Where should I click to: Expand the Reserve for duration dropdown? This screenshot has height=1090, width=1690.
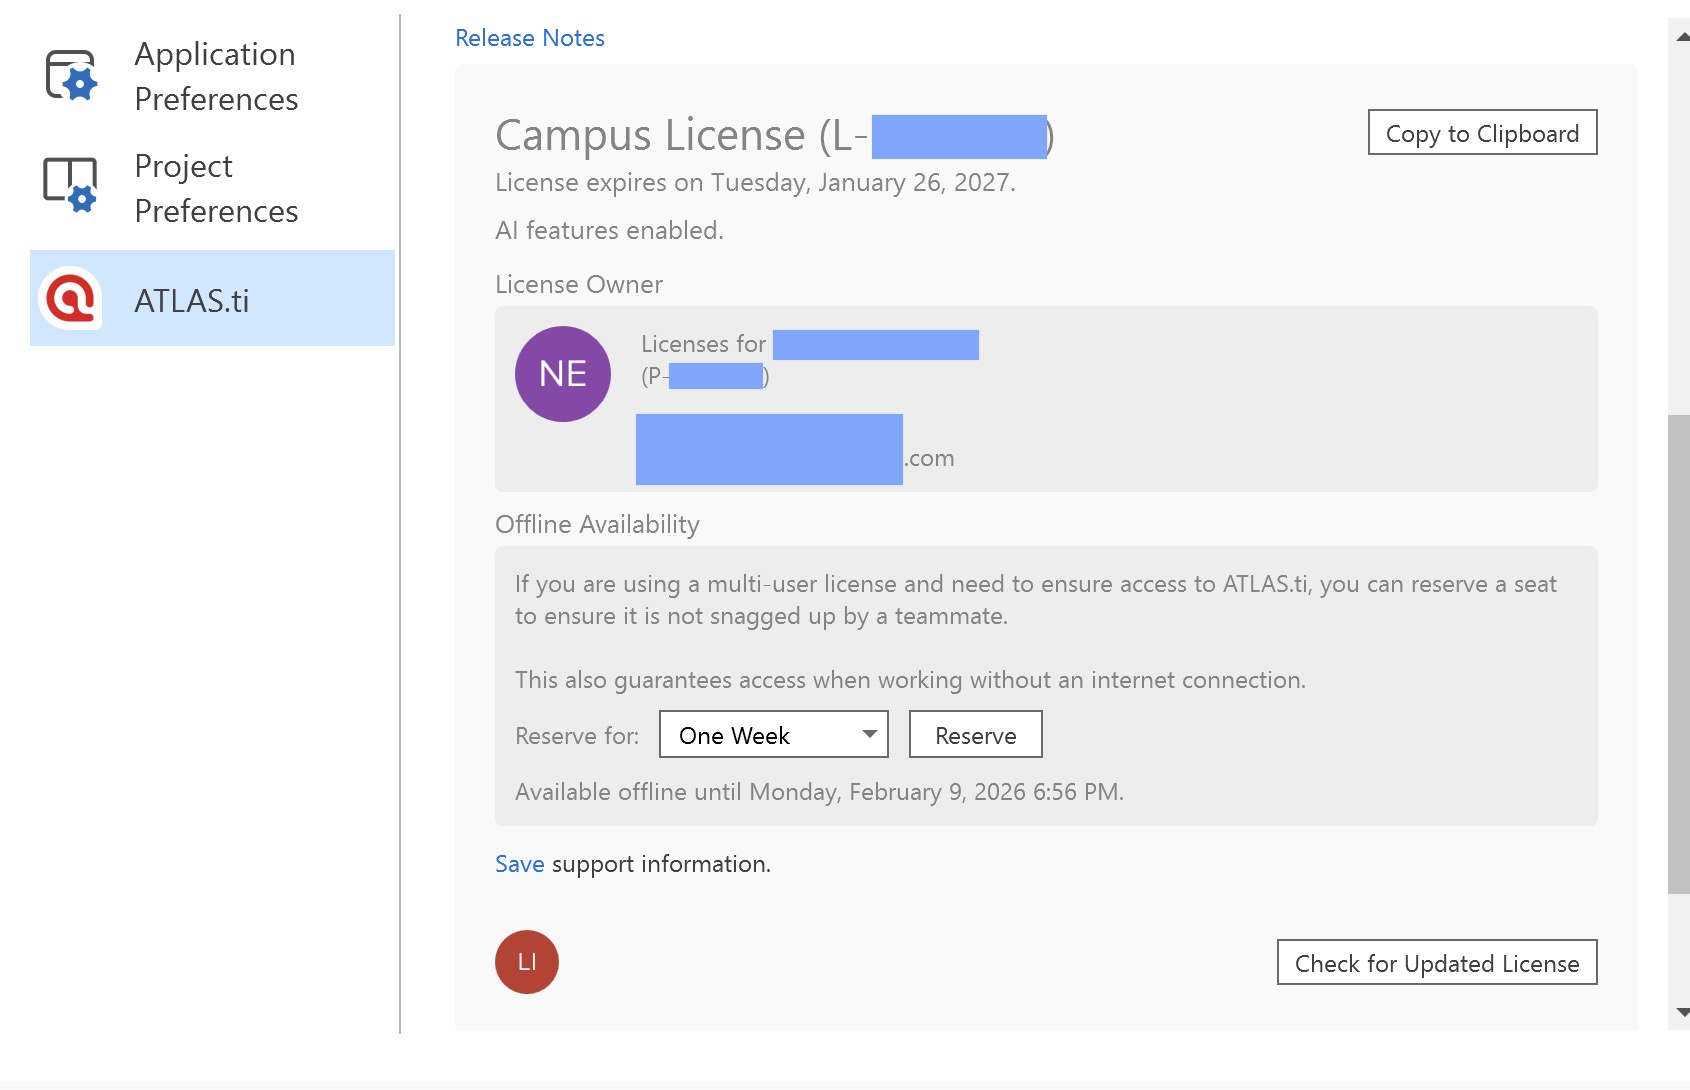[x=774, y=734]
